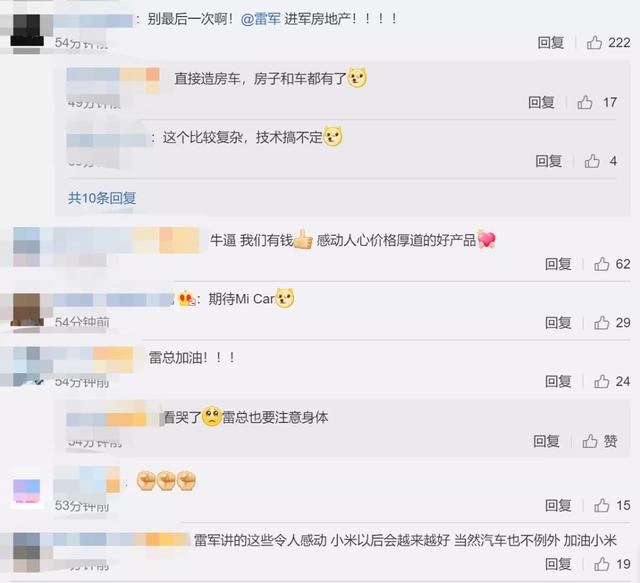The height and width of the screenshot is (583, 640).
Task: Reply to '直接造房车' comment
Action: coord(541,102)
